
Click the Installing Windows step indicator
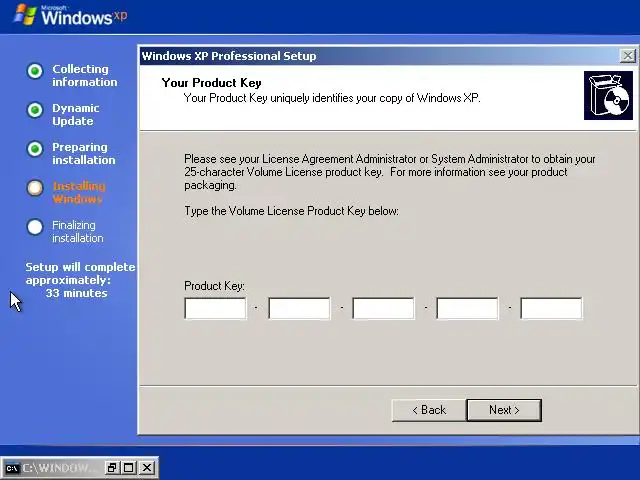[x=35, y=188]
